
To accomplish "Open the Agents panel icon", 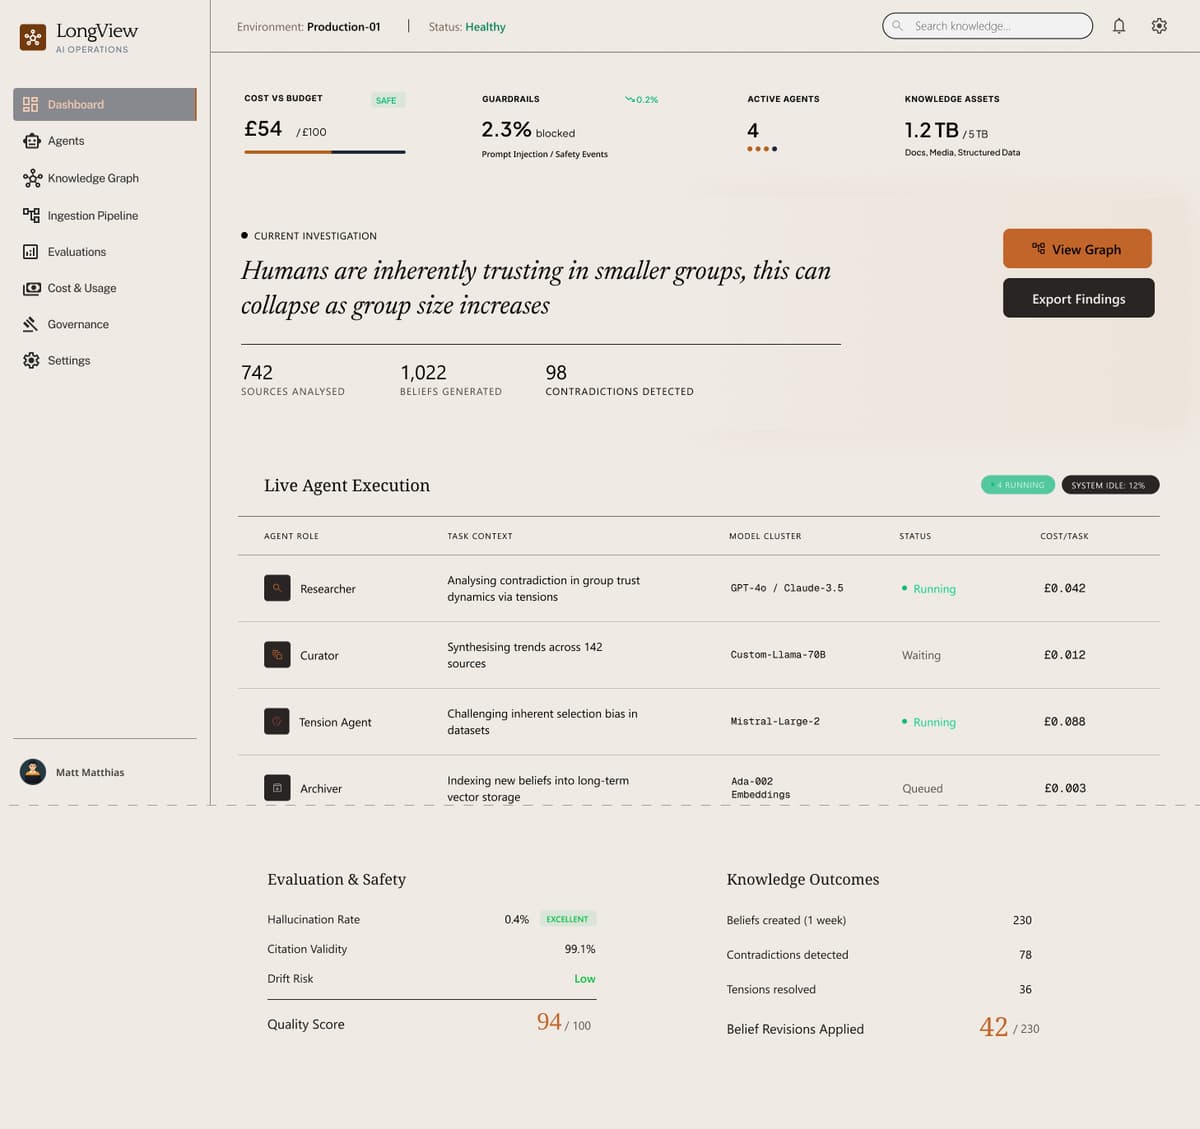I will tap(31, 140).
